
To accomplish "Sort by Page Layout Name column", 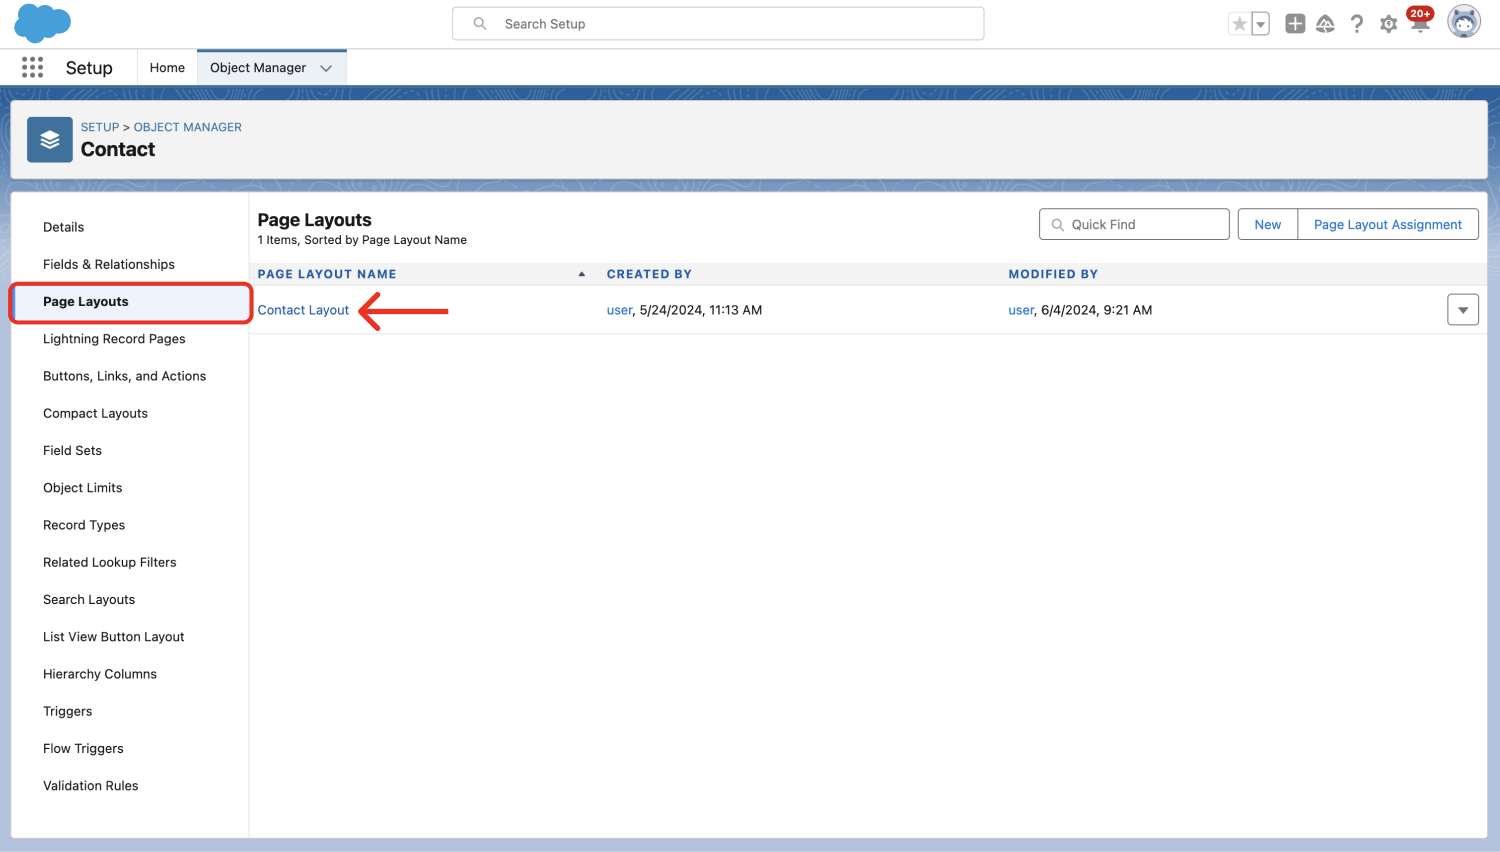I will [x=327, y=274].
